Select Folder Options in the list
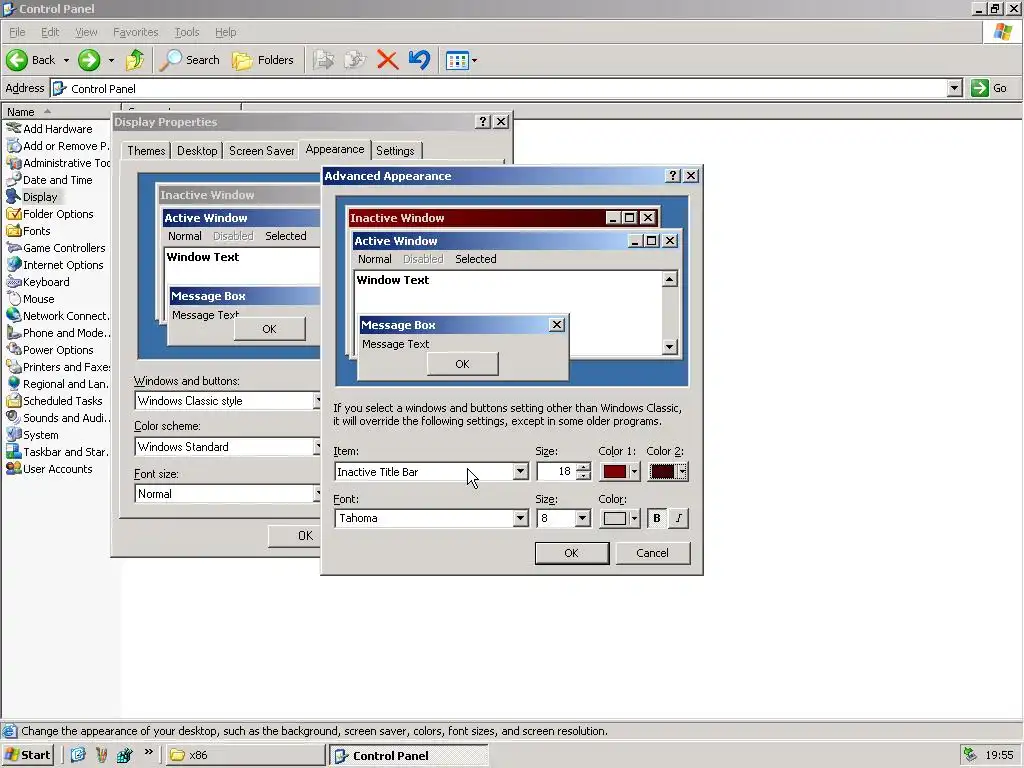This screenshot has height=768, width=1024. point(50,214)
